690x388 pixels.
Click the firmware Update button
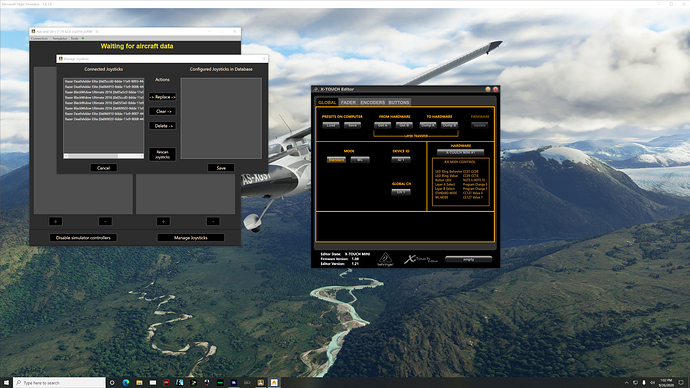[x=480, y=125]
